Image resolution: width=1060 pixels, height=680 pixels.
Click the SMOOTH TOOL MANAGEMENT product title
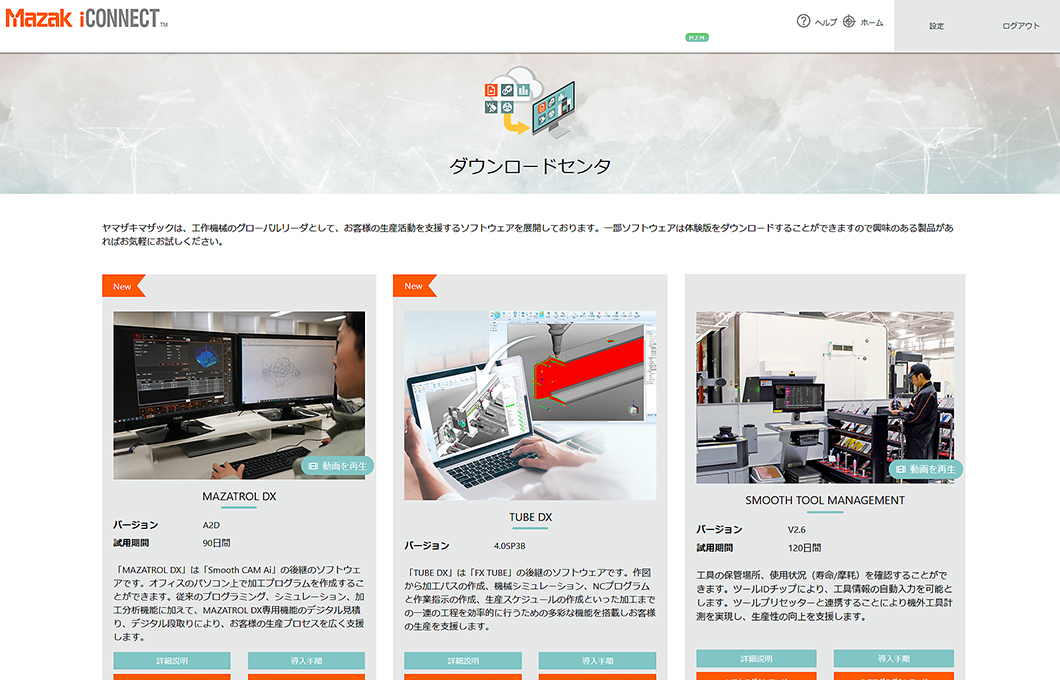(x=825, y=500)
